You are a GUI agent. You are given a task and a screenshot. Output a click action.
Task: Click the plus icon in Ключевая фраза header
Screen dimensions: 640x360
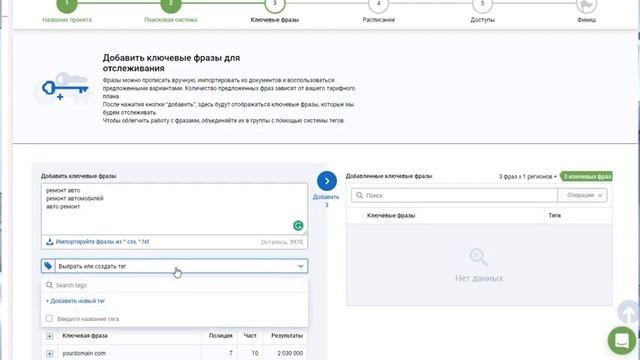click(49, 336)
